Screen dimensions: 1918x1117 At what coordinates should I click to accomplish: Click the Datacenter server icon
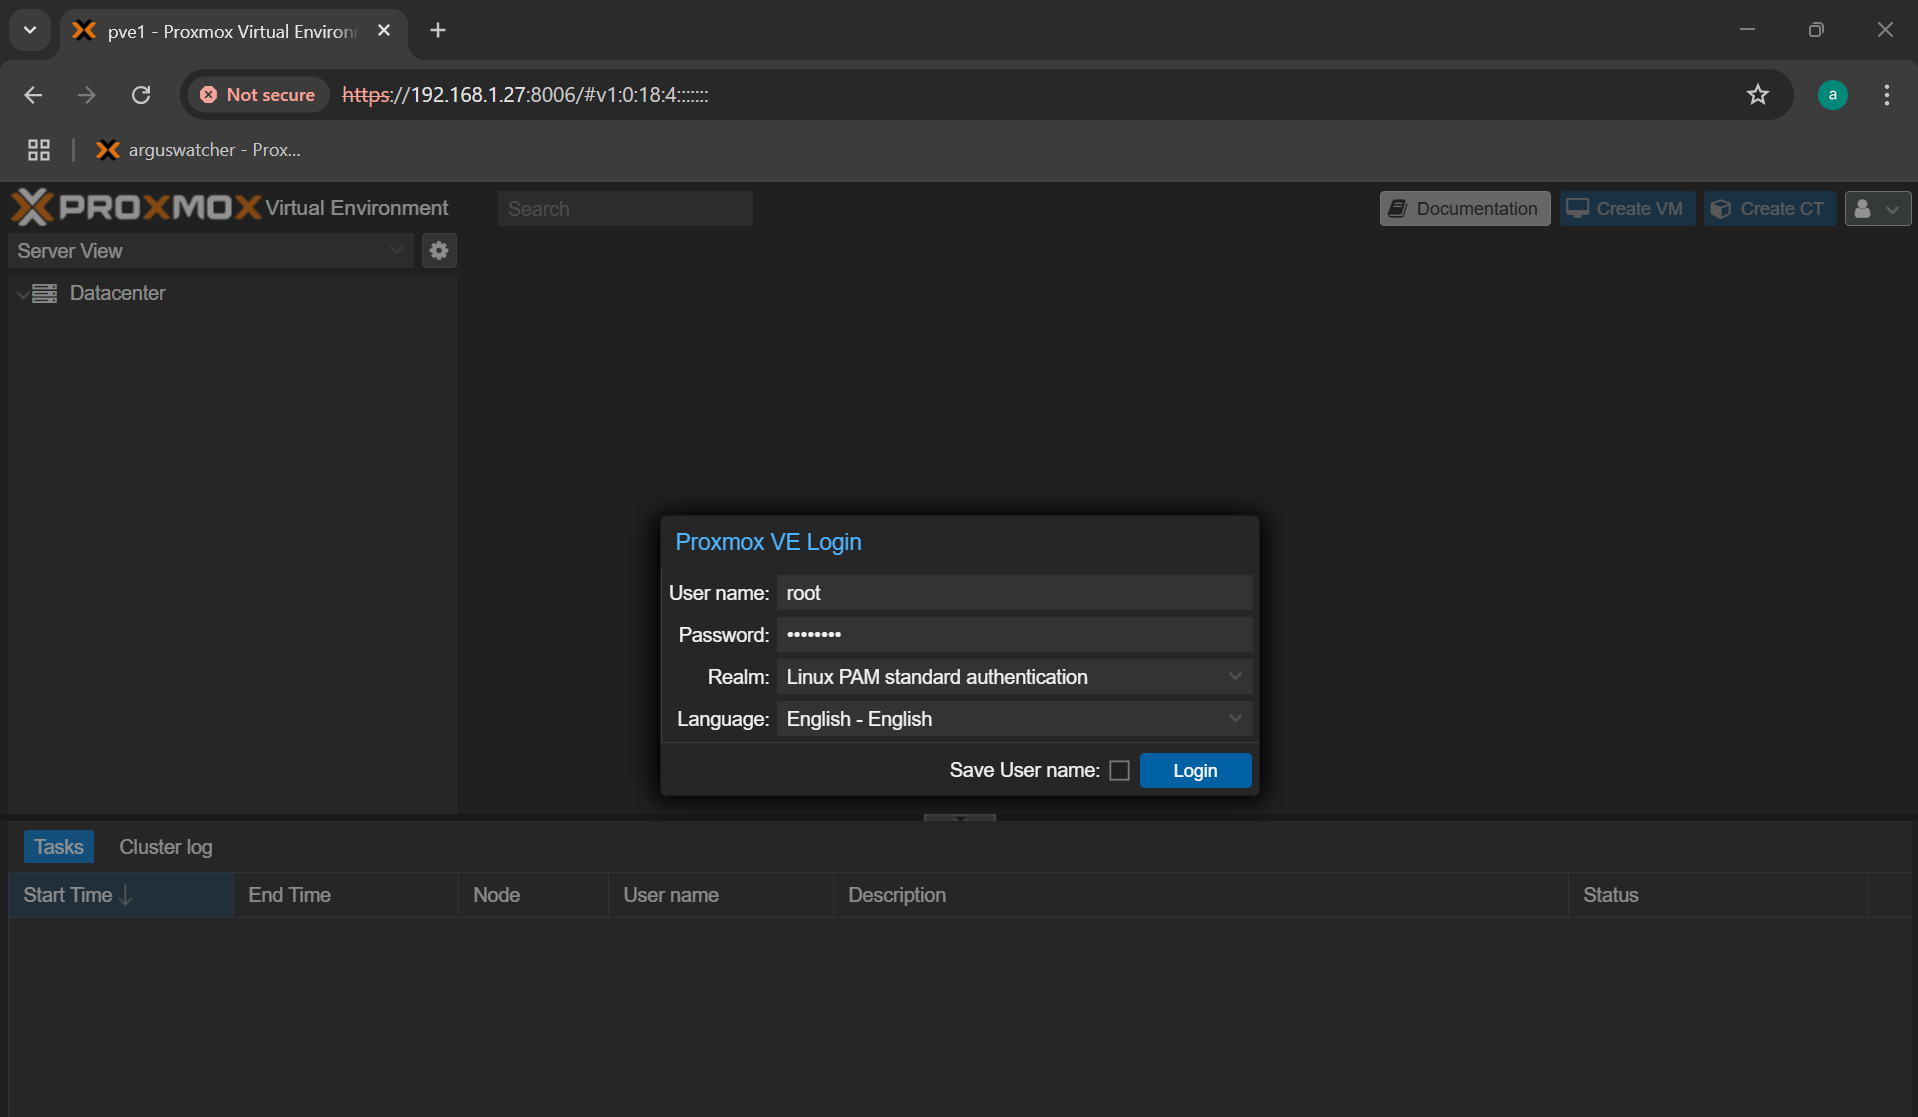(45, 293)
